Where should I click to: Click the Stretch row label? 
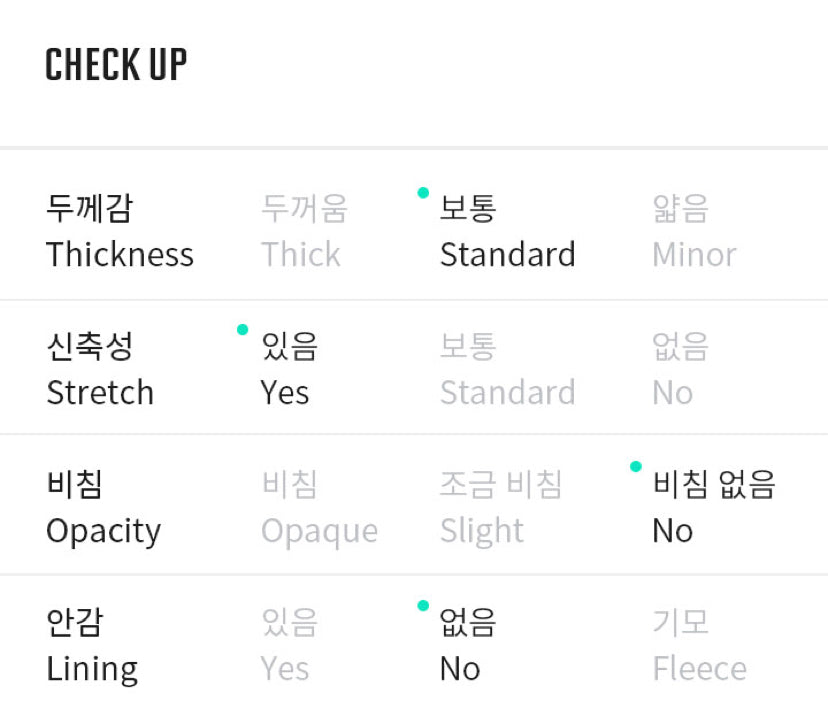100,370
